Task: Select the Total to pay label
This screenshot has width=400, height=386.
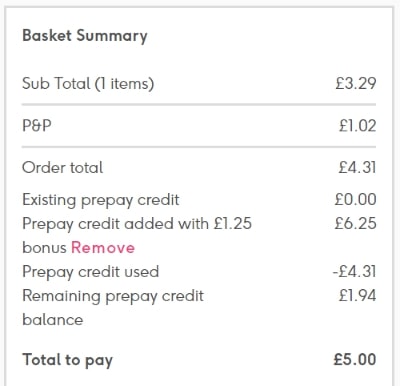Action: click(68, 360)
